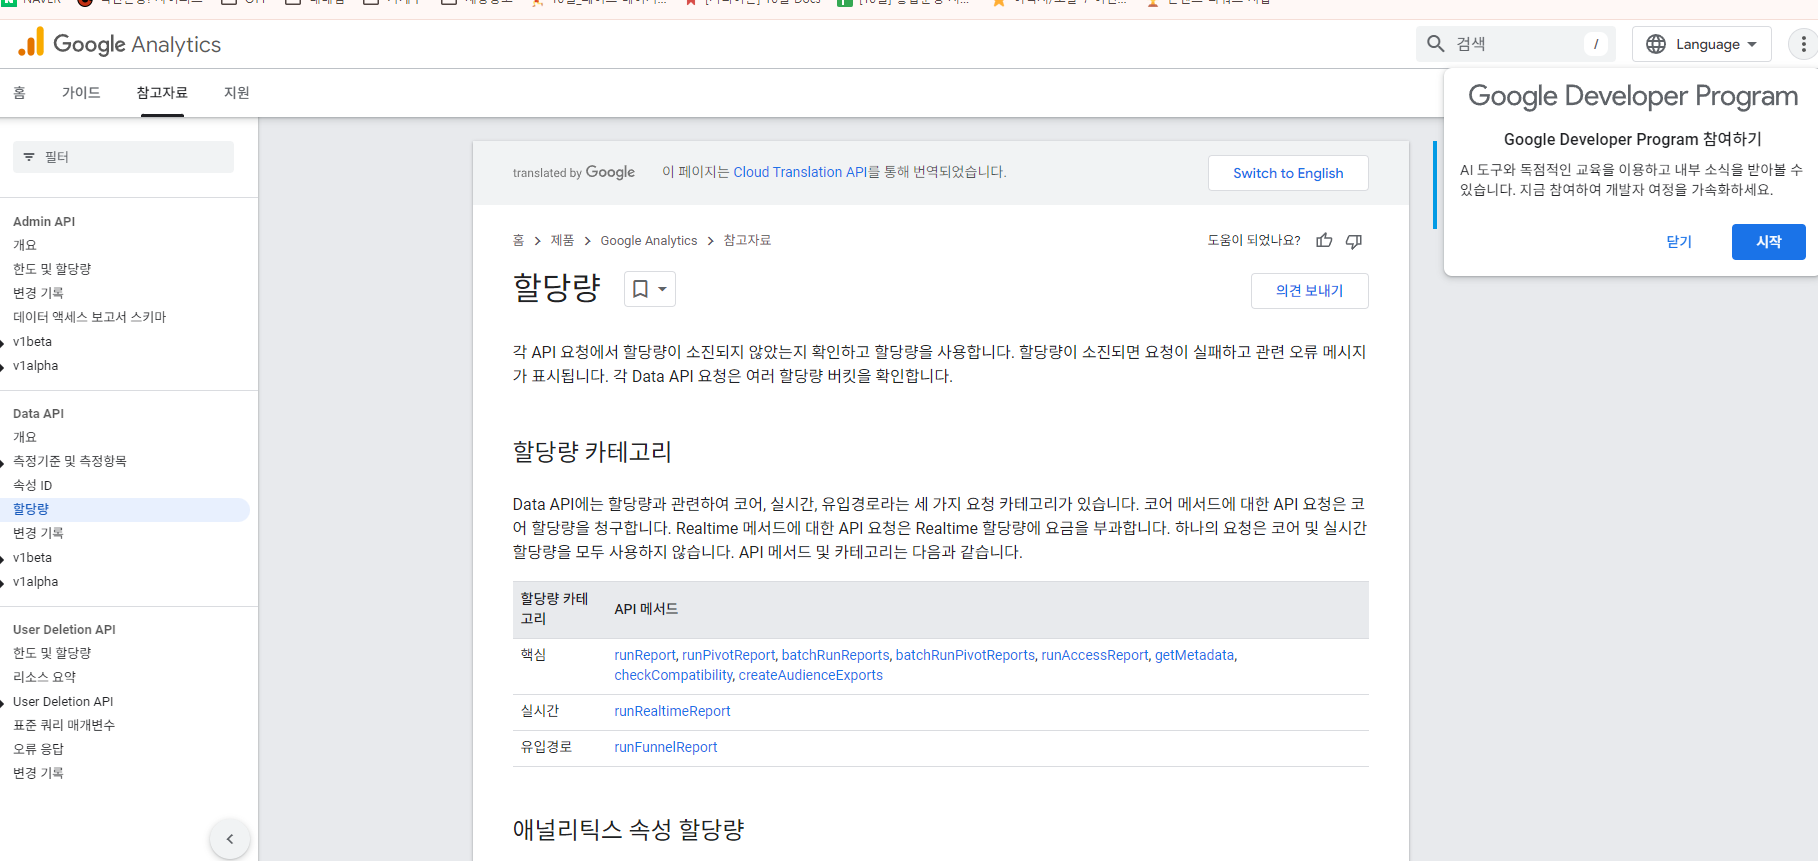The image size is (1818, 861).
Task: Expand v1beta under Data API
Action: [x=4, y=558]
